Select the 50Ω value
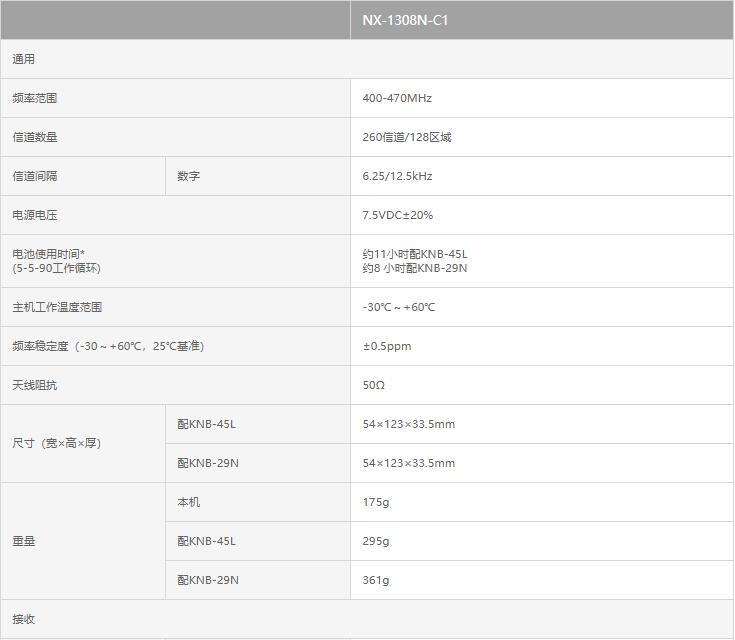 tap(374, 385)
